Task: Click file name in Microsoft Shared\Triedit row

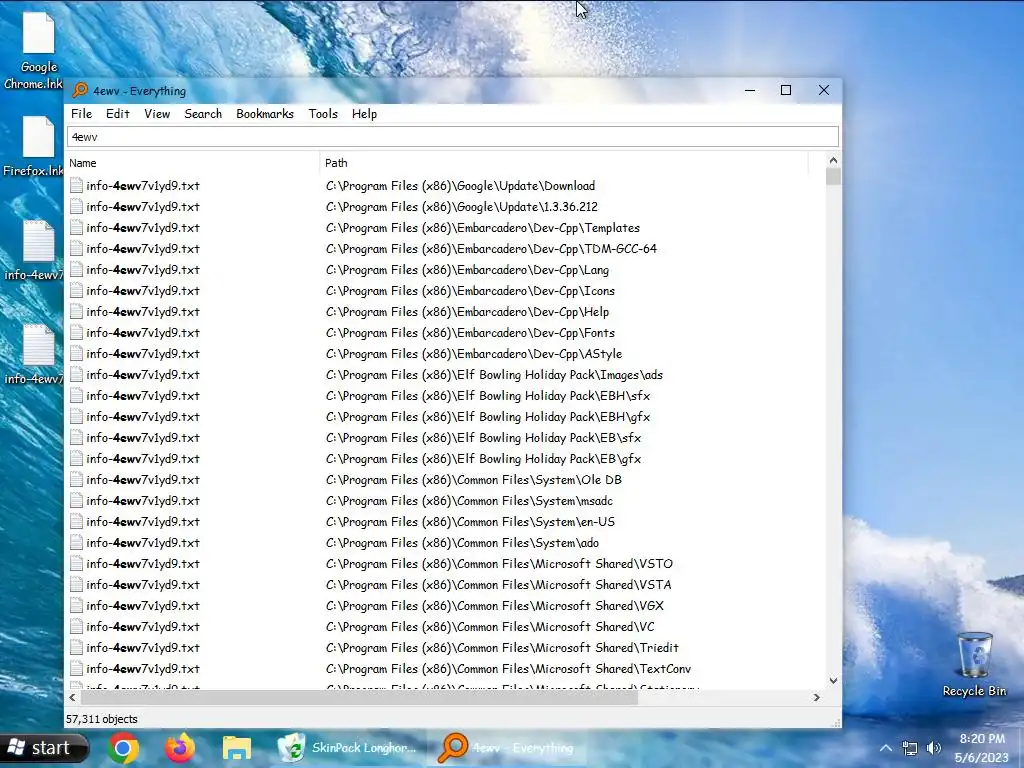Action: click(143, 647)
